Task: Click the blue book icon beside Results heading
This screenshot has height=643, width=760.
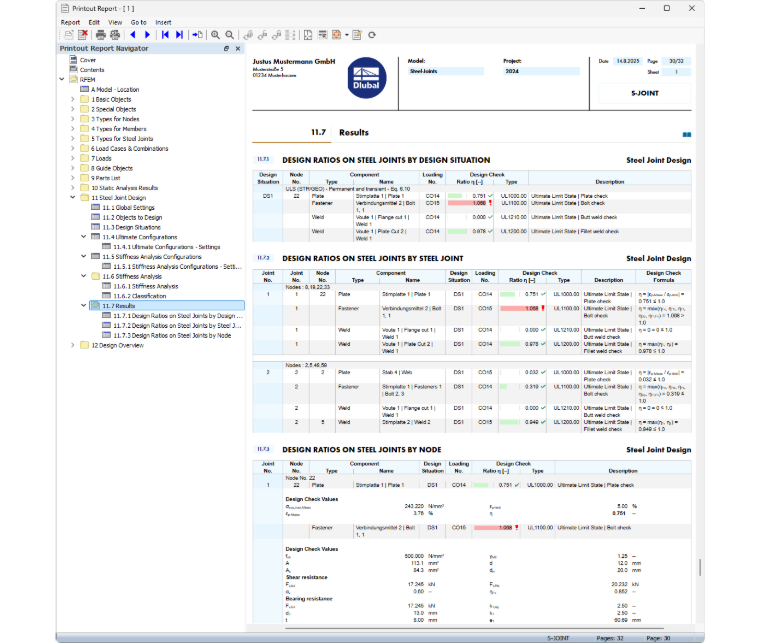Action: pyautogui.click(x=687, y=134)
